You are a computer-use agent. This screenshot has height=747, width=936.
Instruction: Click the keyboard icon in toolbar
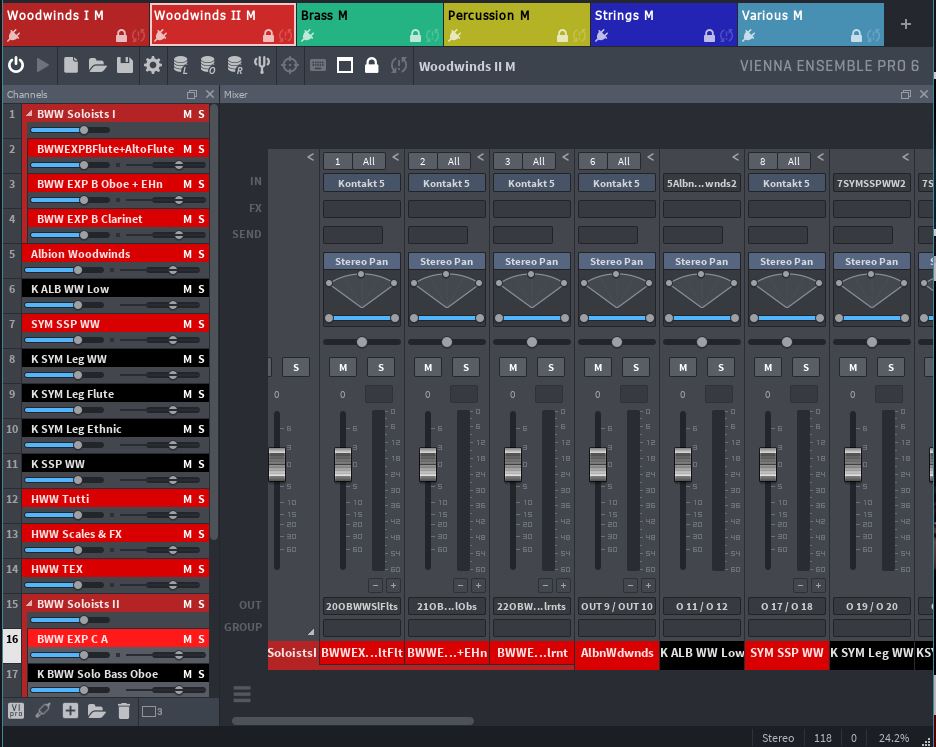coord(318,65)
